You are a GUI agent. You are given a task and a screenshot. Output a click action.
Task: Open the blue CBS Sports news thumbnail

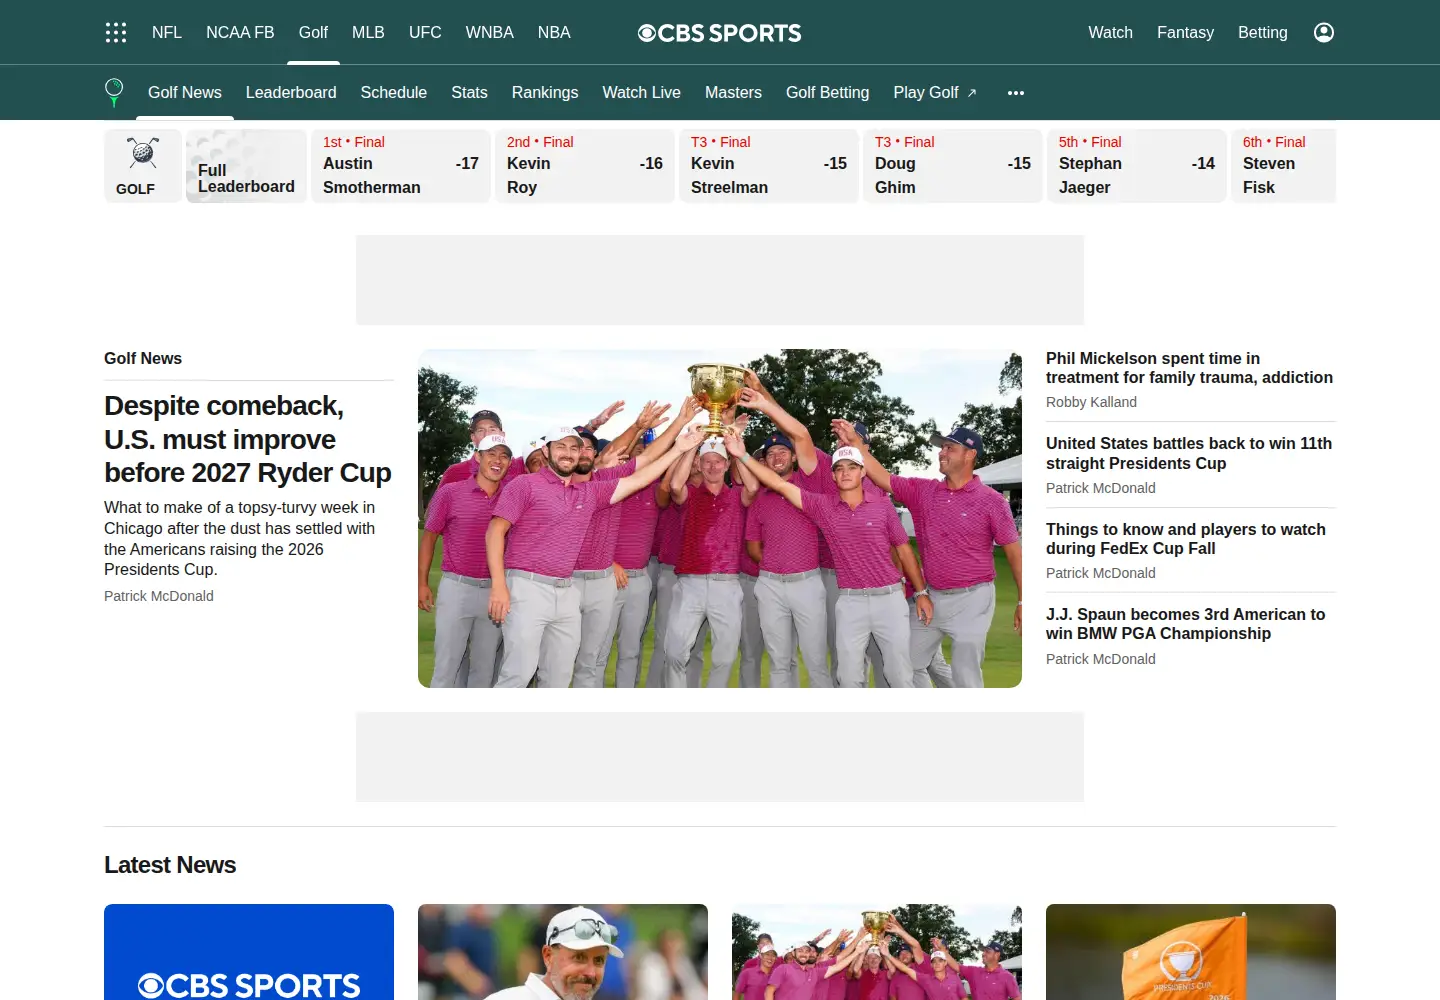[x=249, y=952]
